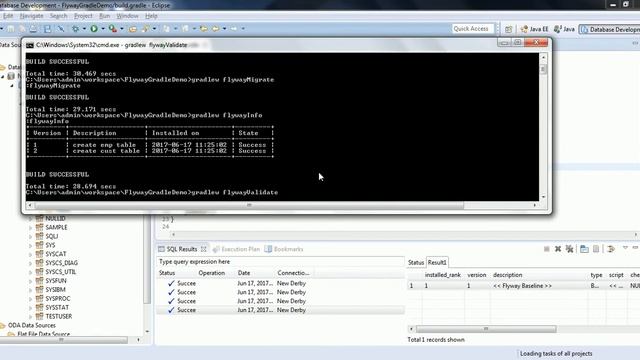
Task: Click the Terminate result stop icon
Action: point(547,249)
